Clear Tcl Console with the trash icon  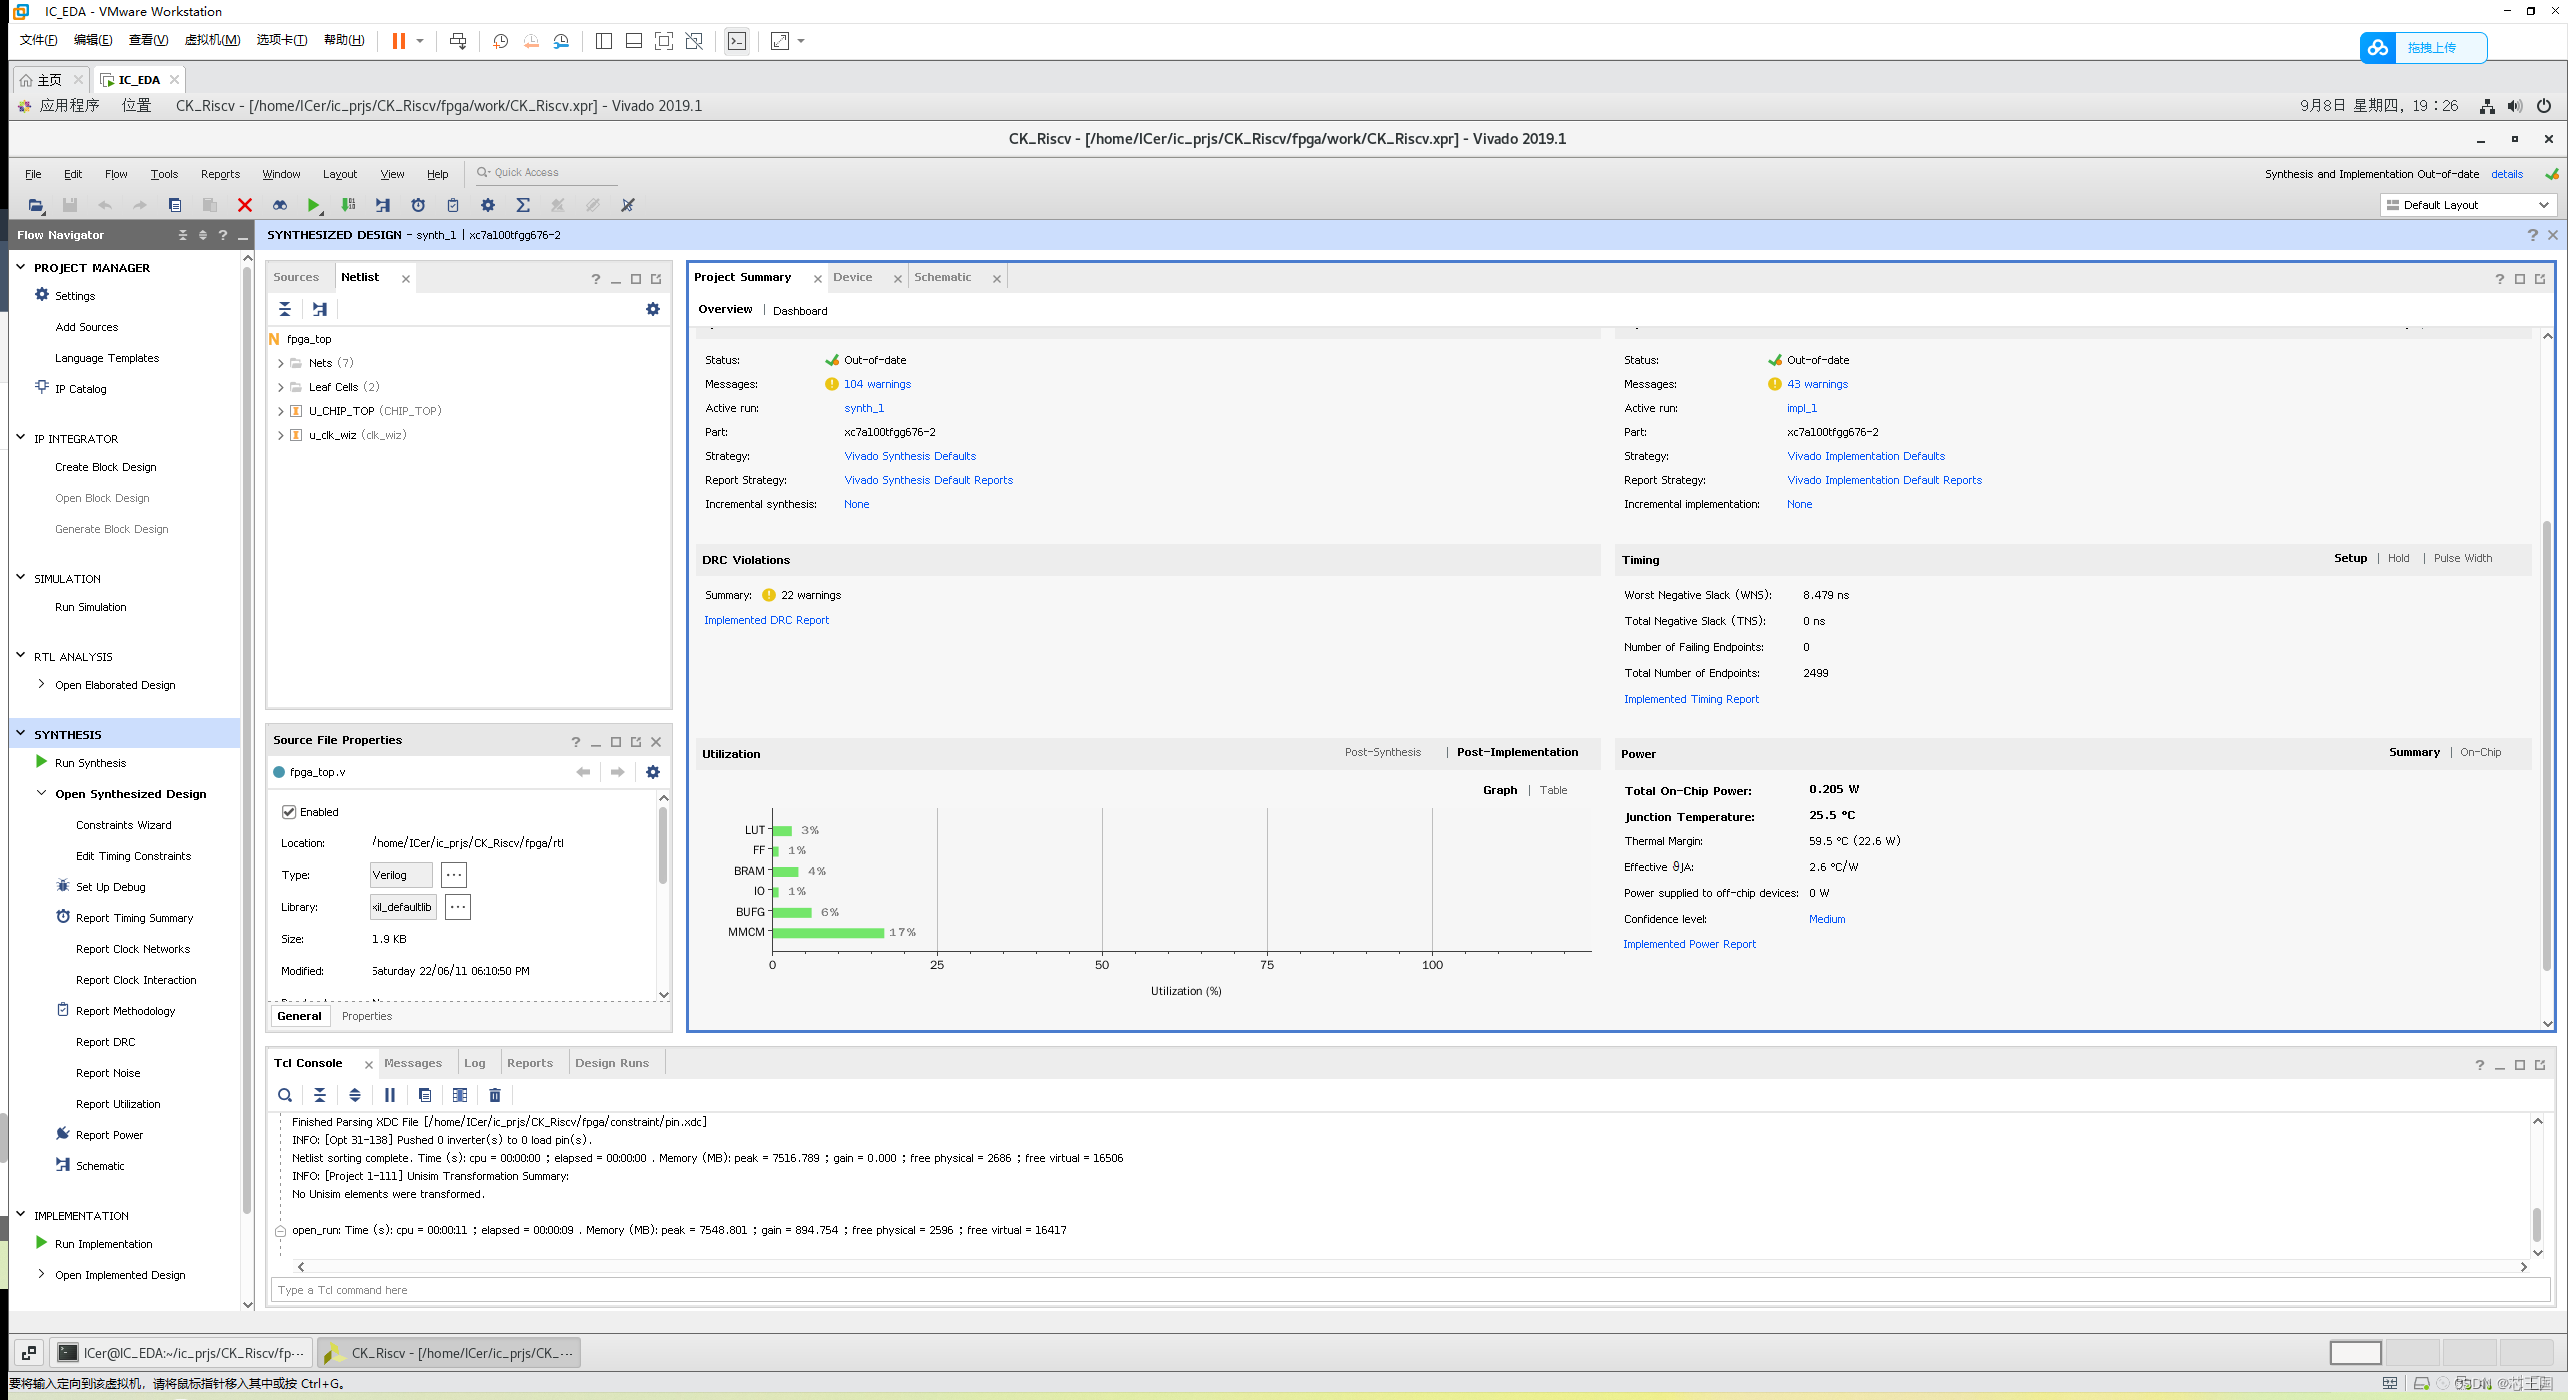click(x=495, y=1095)
